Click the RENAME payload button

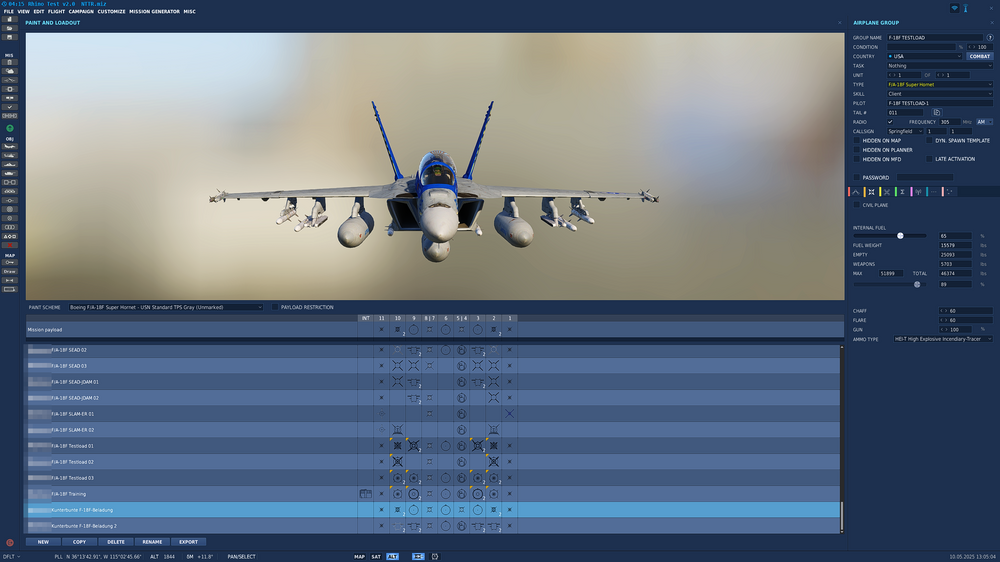click(152, 542)
